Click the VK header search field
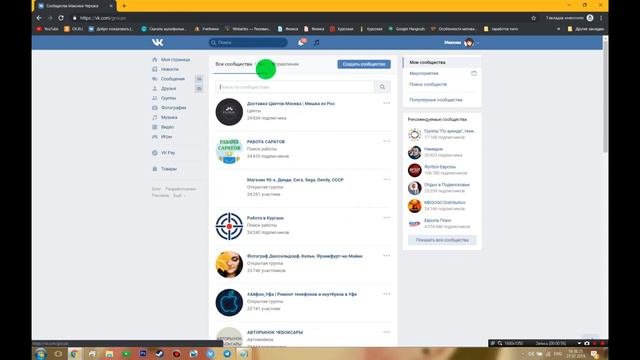The height and width of the screenshot is (360, 640). pos(248,42)
